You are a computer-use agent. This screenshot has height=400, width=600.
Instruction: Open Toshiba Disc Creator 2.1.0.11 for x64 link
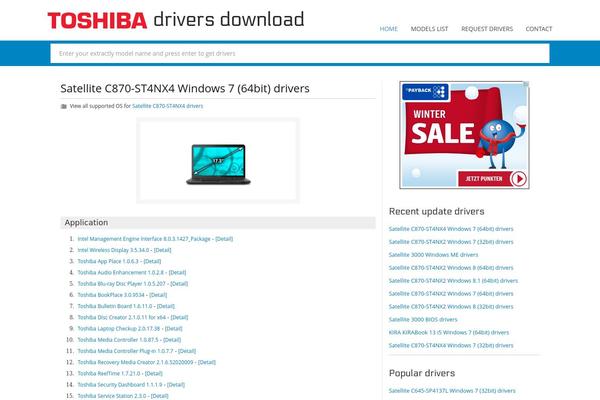coord(122,317)
